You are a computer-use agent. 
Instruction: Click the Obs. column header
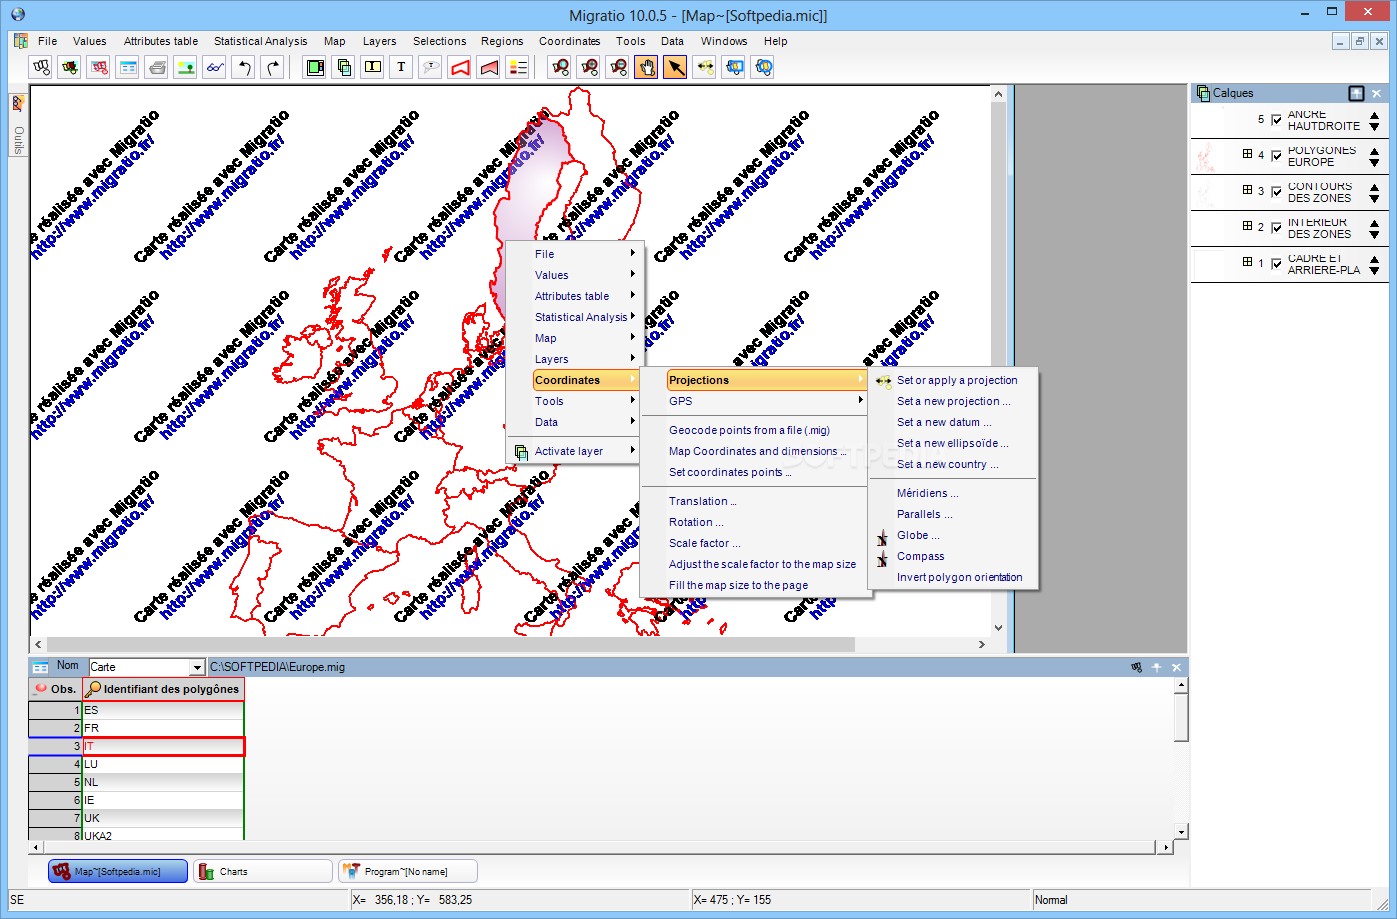point(55,689)
